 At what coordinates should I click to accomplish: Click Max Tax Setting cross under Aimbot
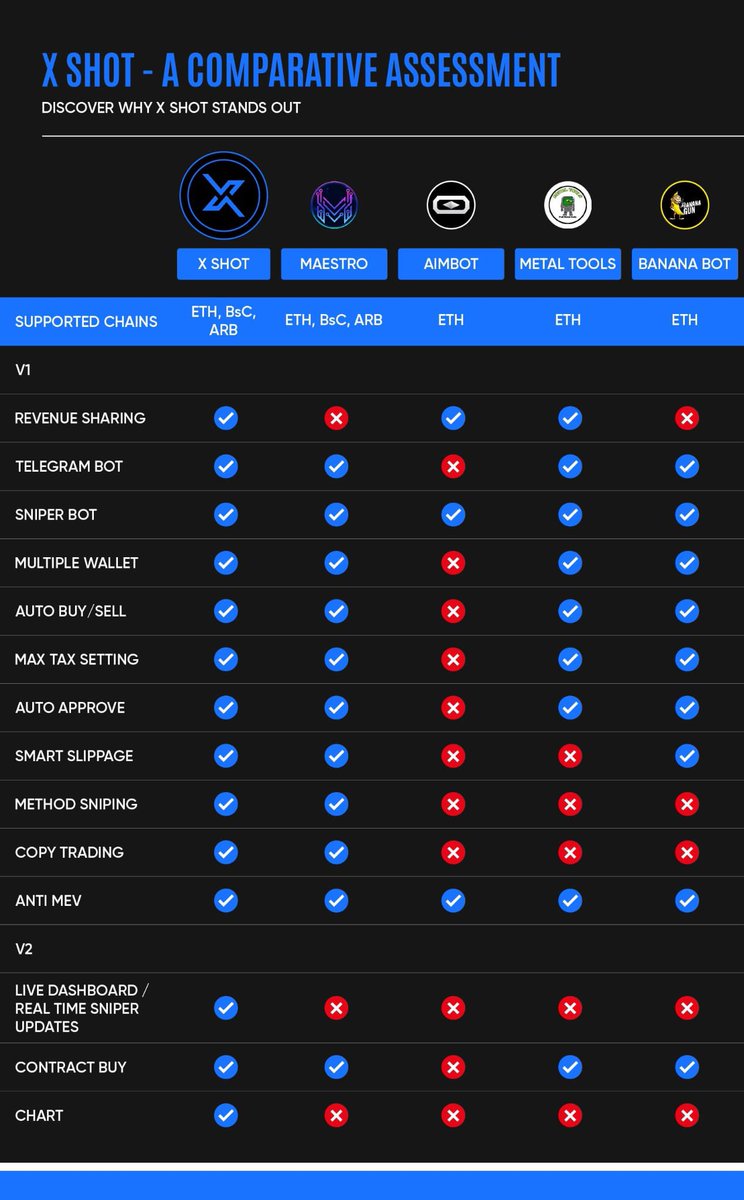453,659
